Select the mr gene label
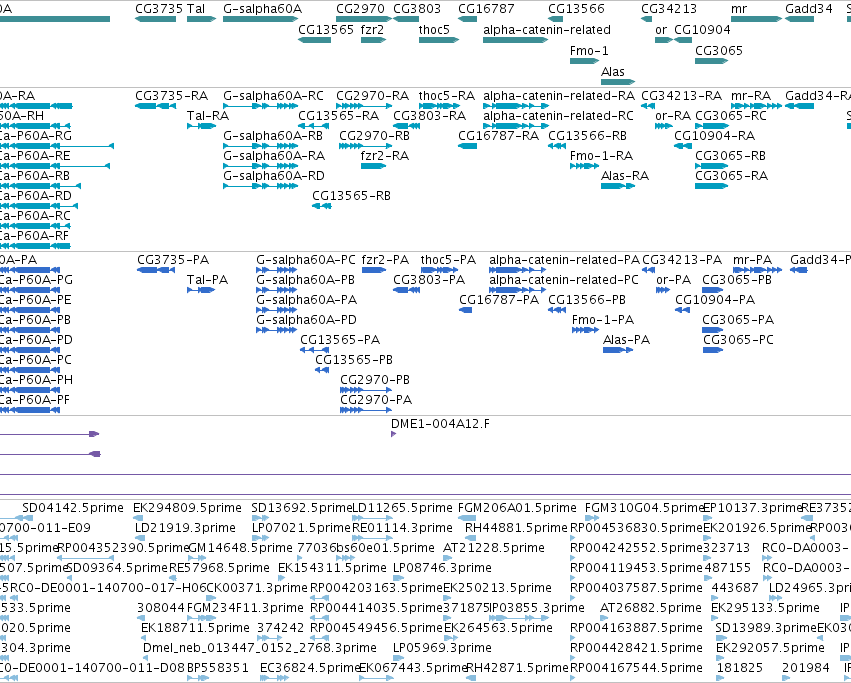 (x=739, y=9)
